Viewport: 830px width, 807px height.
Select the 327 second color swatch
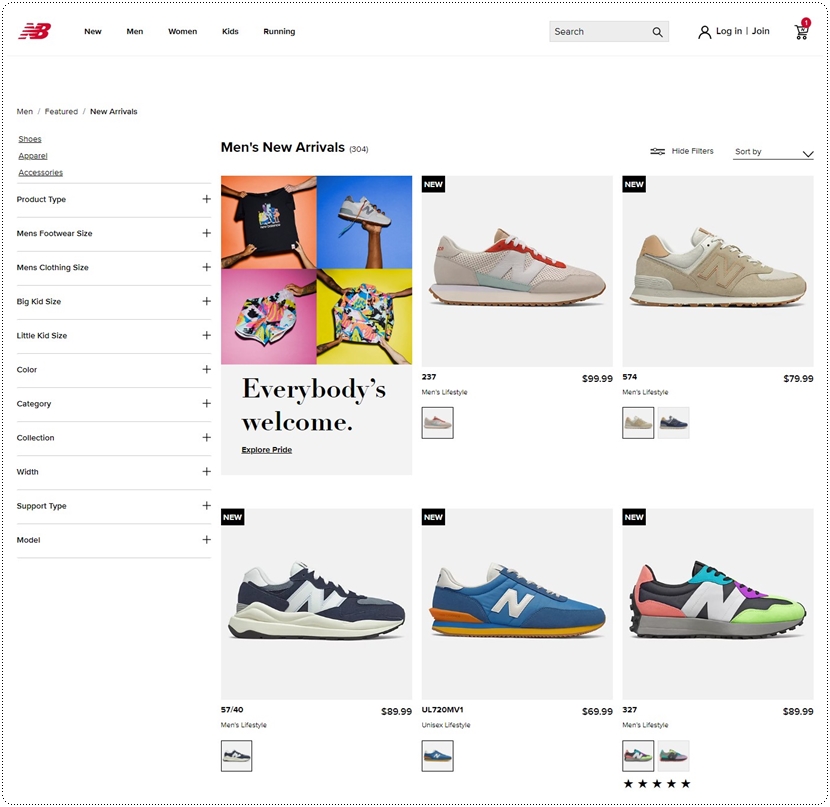pos(674,756)
